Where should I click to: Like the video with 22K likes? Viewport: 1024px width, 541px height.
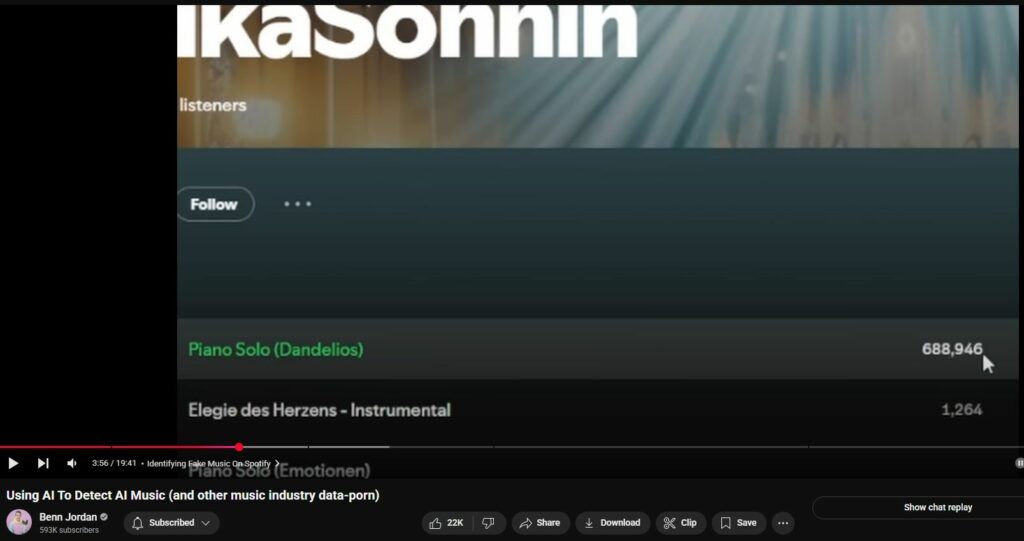[447, 523]
